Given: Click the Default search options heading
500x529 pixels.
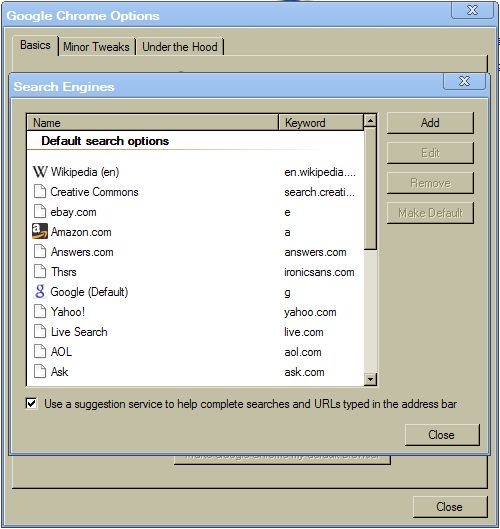Looking at the screenshot, I should tap(105, 141).
